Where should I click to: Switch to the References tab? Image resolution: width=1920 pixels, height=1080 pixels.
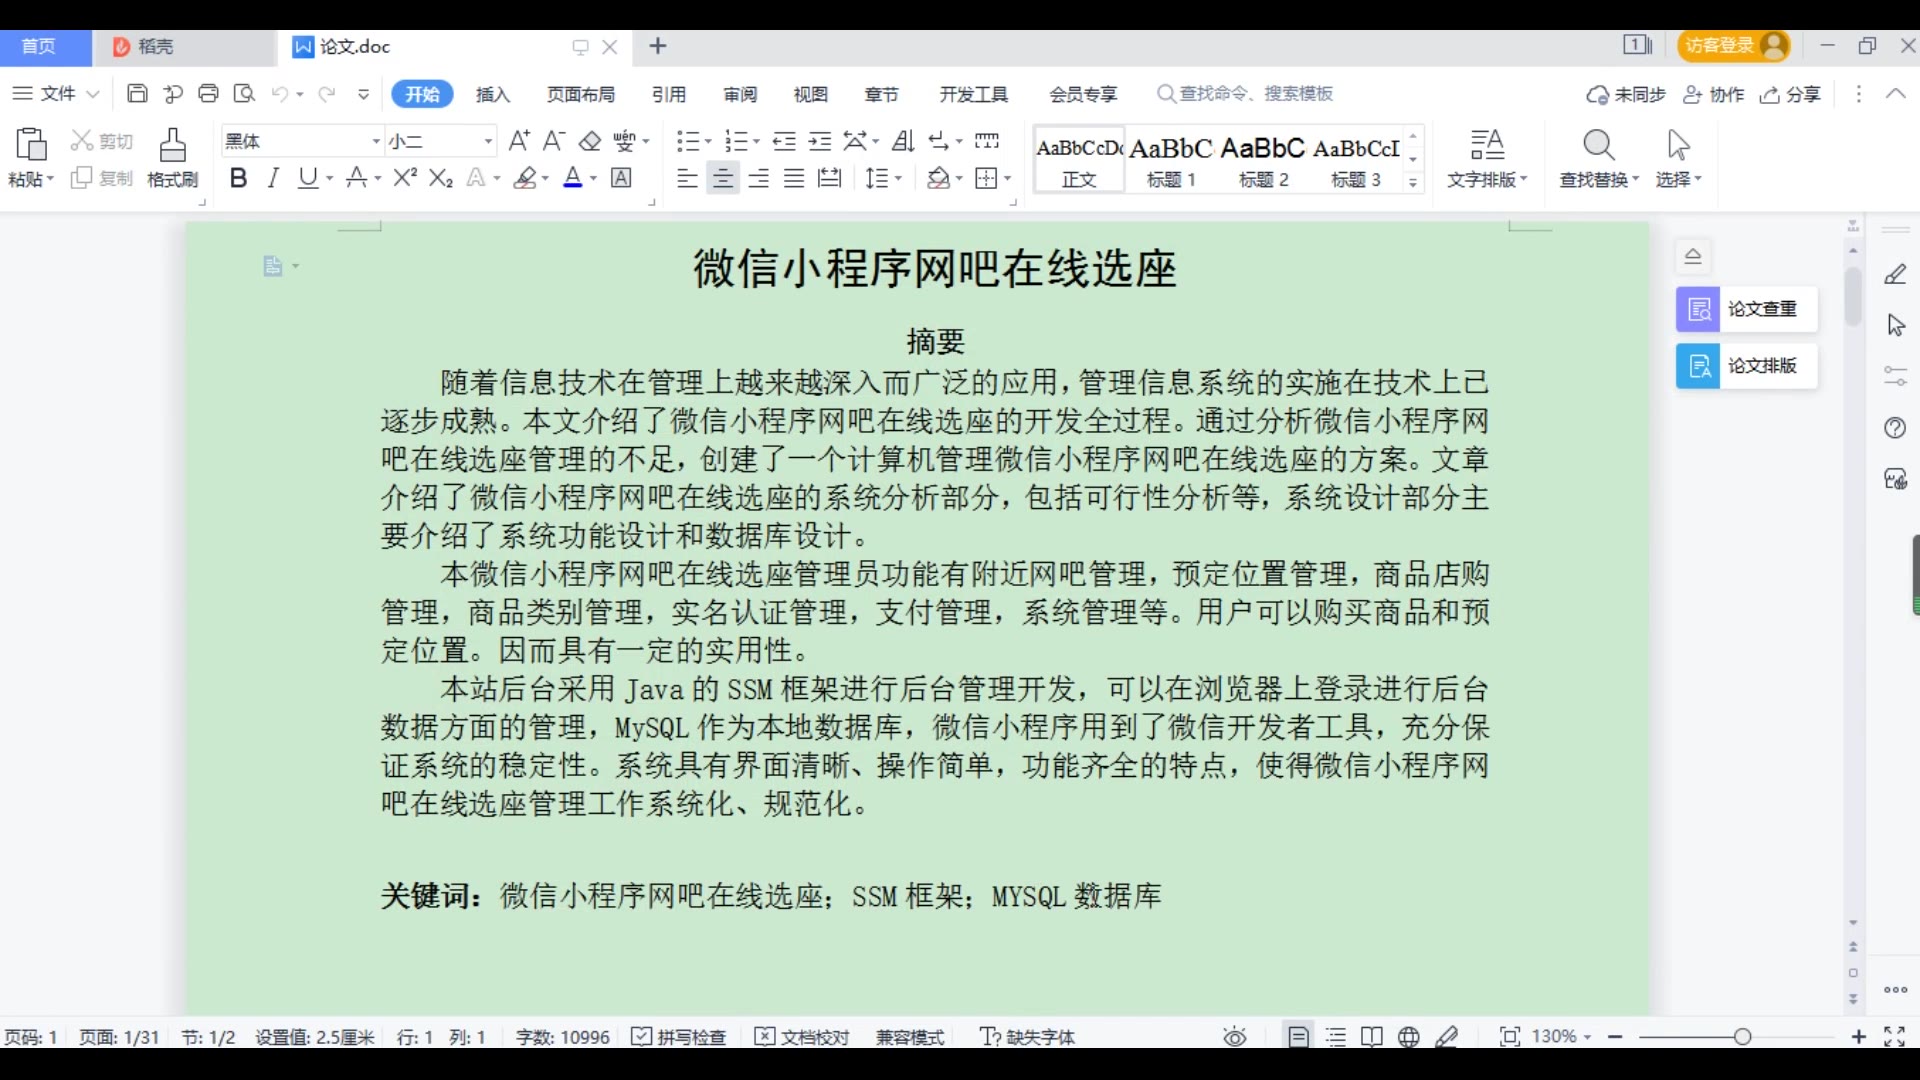(669, 94)
